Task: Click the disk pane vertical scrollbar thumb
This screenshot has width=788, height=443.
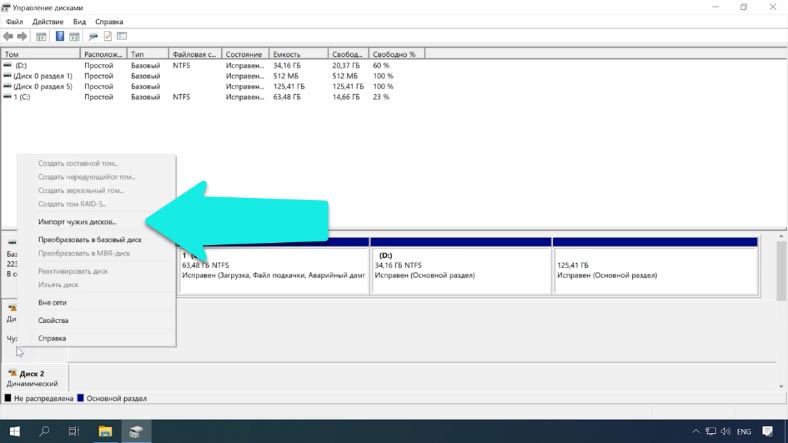Action: pyautogui.click(x=781, y=272)
